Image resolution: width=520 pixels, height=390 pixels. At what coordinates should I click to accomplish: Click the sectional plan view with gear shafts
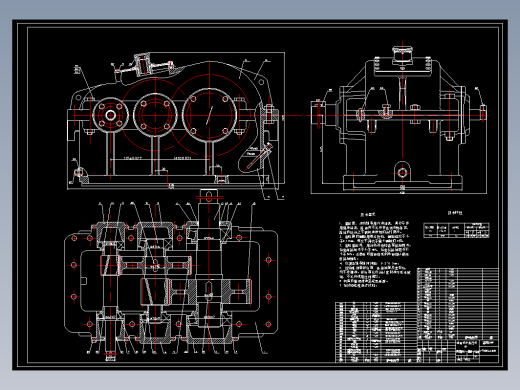click(171, 275)
